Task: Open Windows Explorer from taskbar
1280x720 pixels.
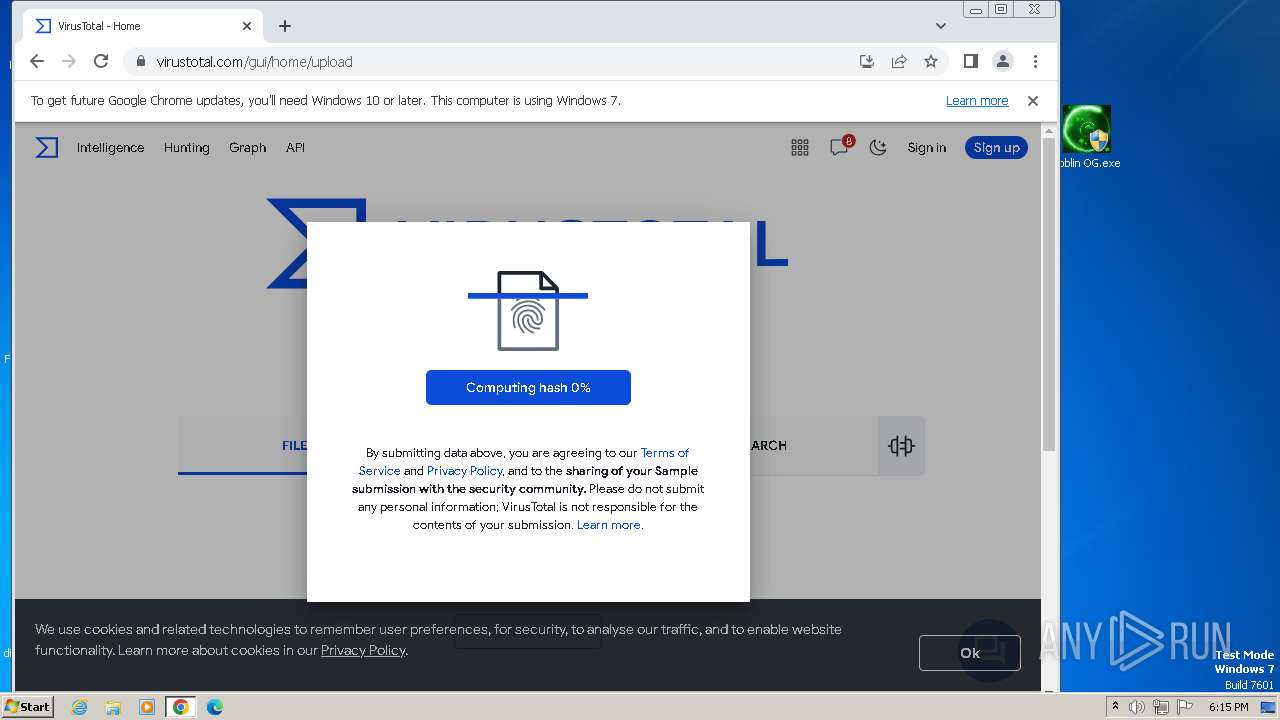Action: pyautogui.click(x=113, y=707)
